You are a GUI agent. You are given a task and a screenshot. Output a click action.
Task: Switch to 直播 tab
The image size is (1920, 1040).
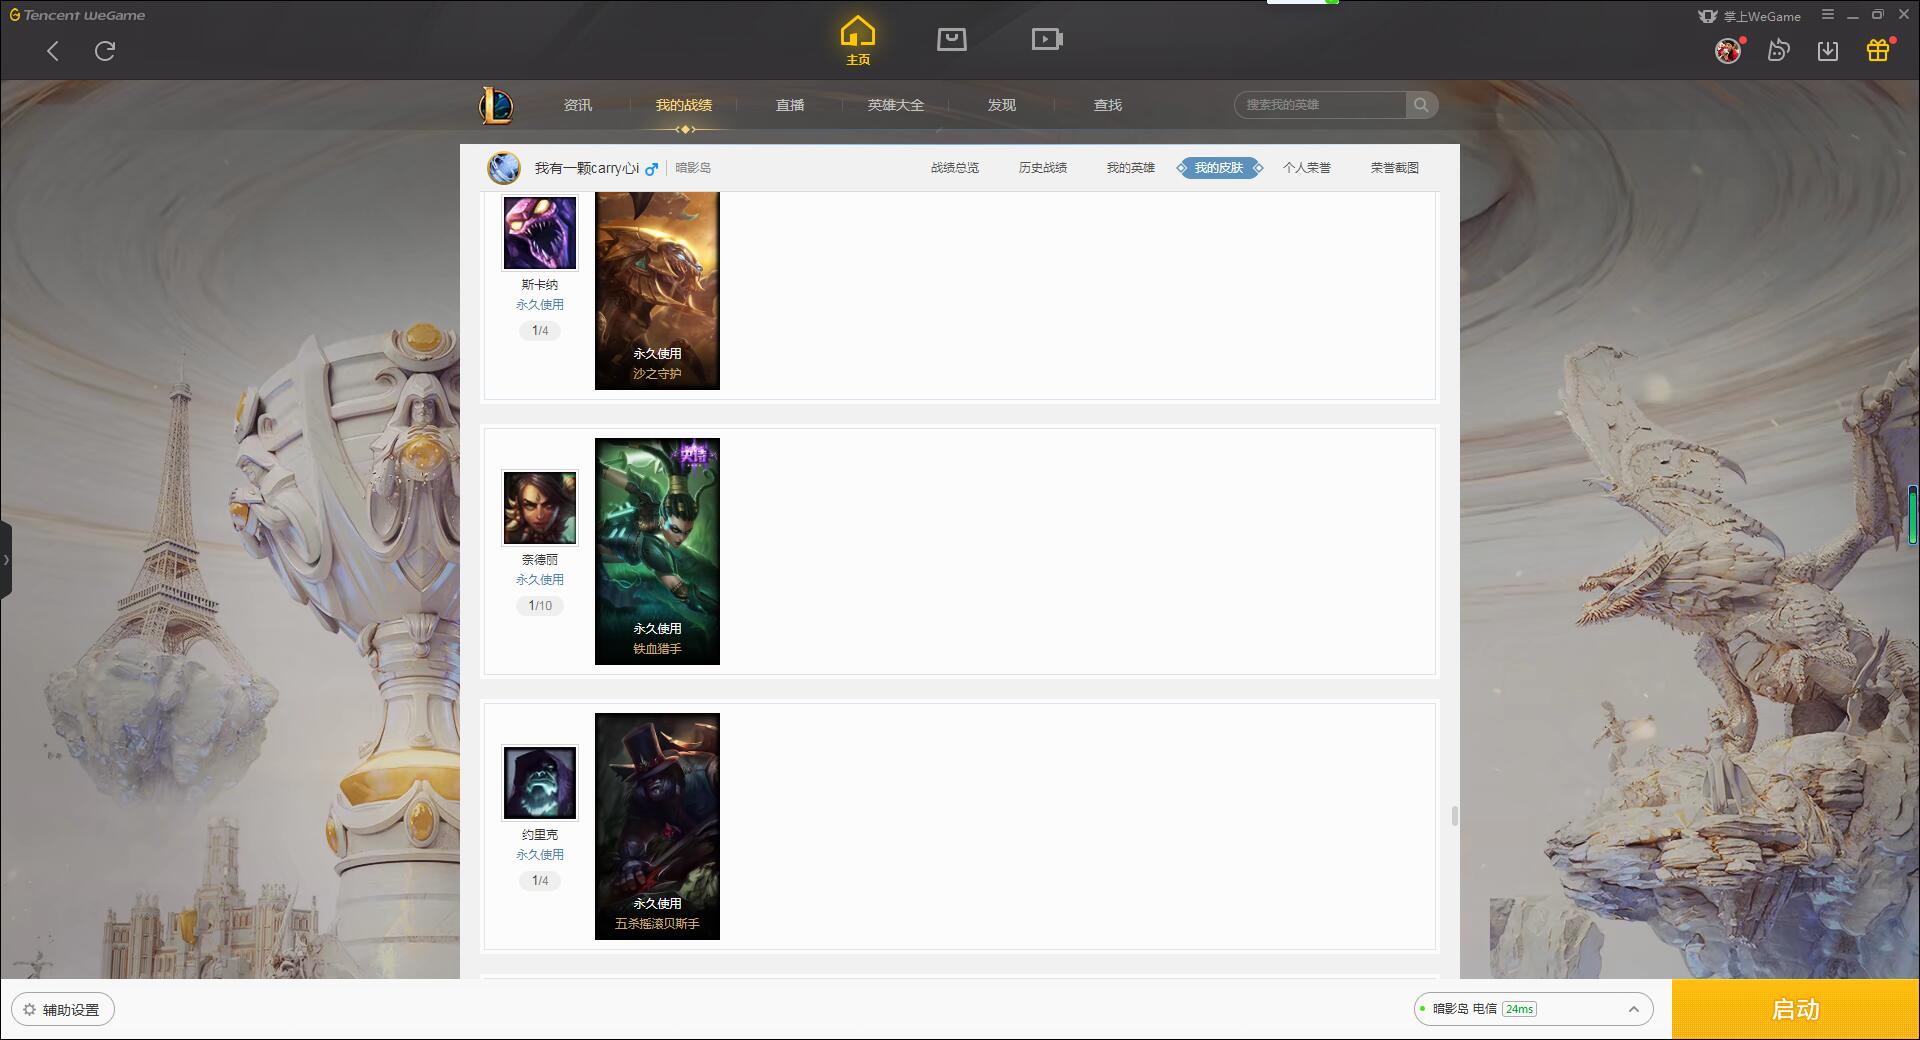pos(790,105)
